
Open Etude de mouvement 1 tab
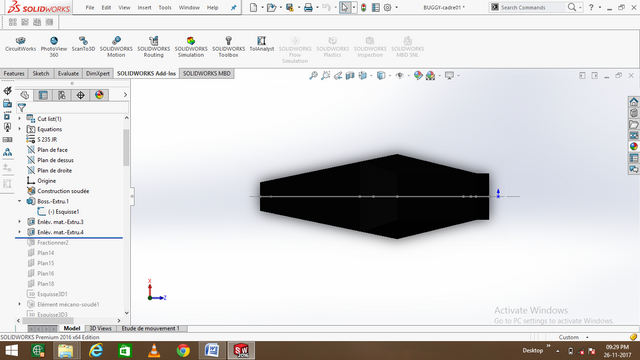coord(151,328)
